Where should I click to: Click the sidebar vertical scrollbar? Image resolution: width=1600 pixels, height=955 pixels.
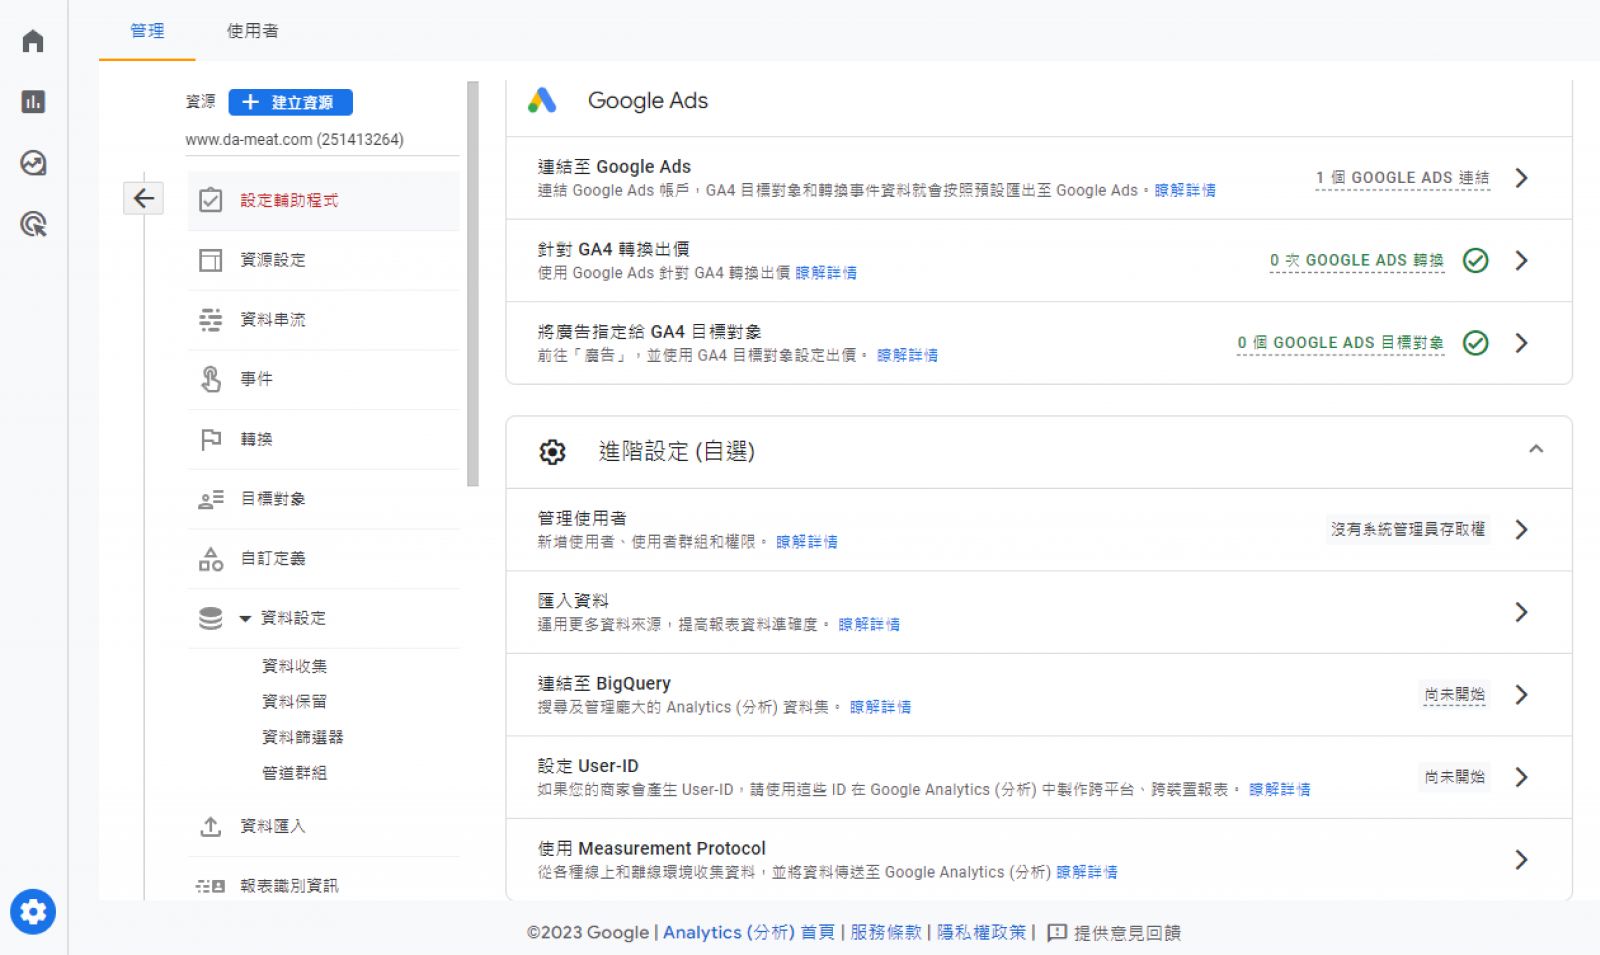(x=473, y=284)
